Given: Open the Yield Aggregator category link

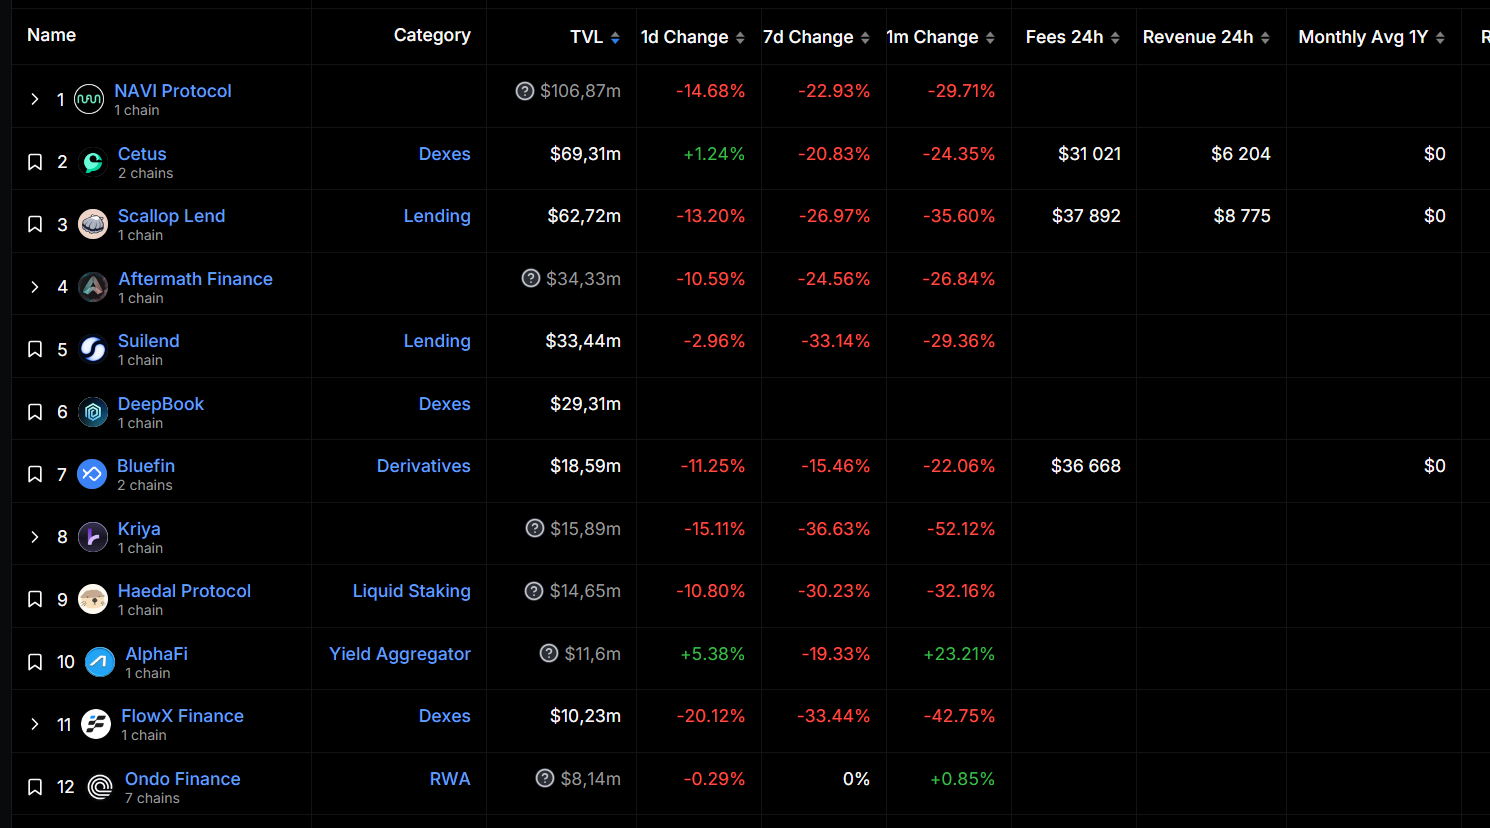Looking at the screenshot, I should click(400, 654).
